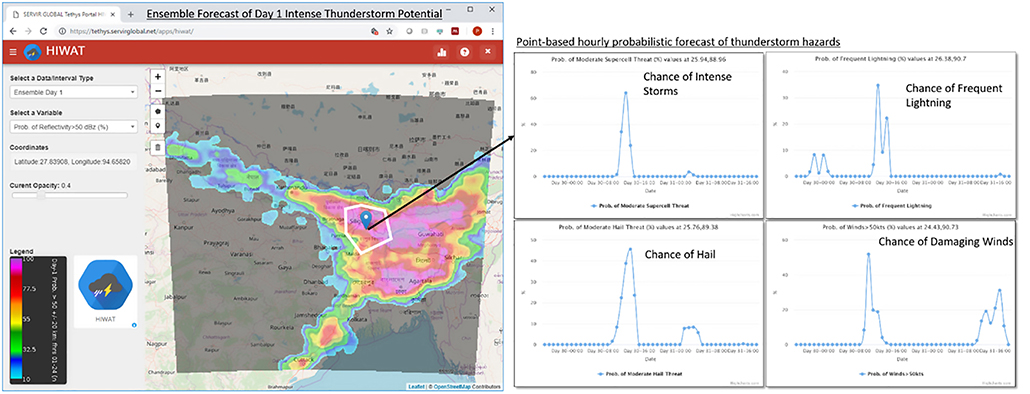Open the chart view icon in the red header
Viewport: 1030px width, 394px height.
[441, 52]
